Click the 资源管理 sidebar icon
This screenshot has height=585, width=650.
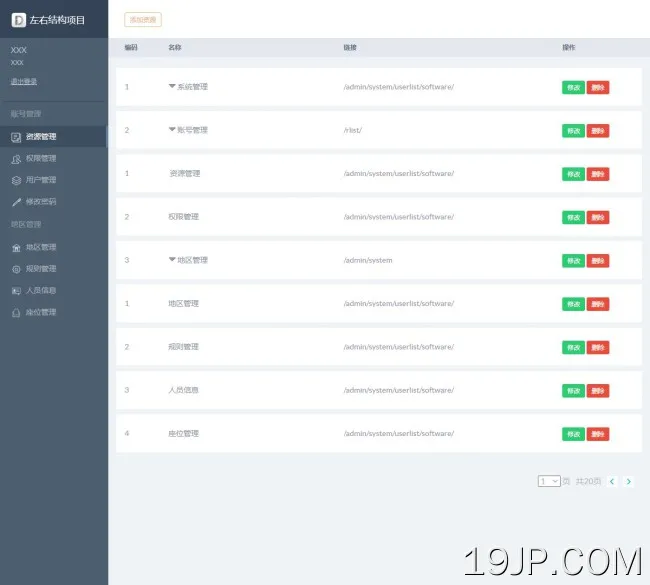(x=16, y=136)
